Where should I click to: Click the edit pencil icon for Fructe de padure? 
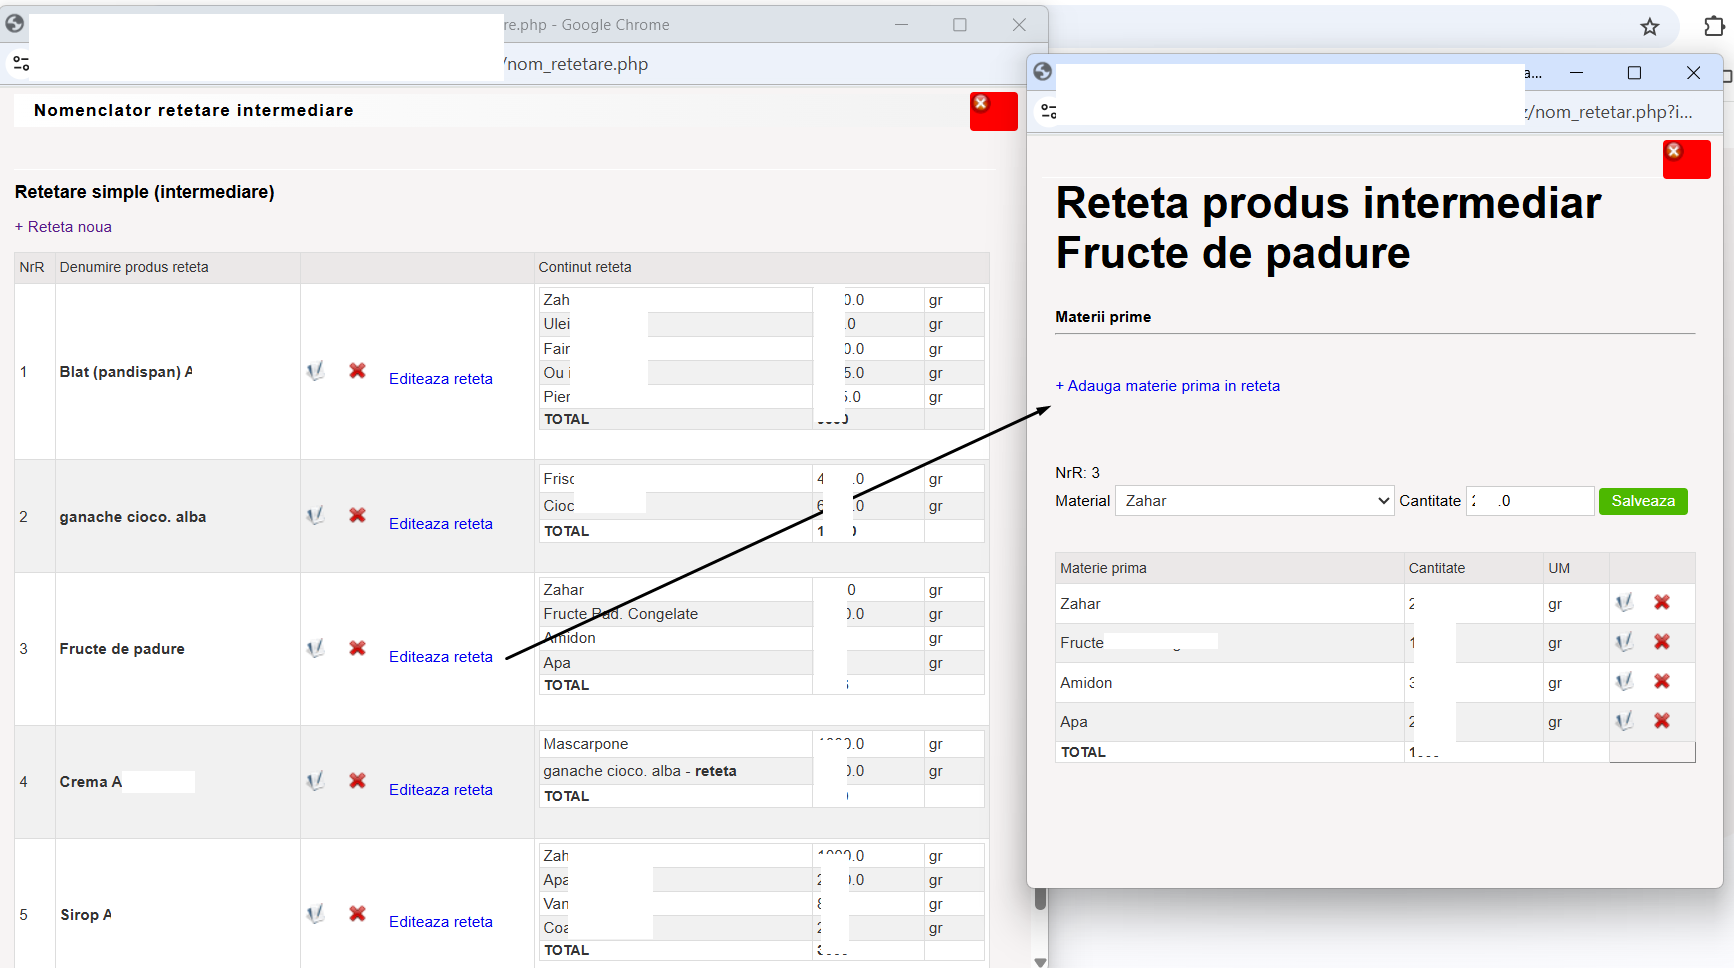[316, 648]
